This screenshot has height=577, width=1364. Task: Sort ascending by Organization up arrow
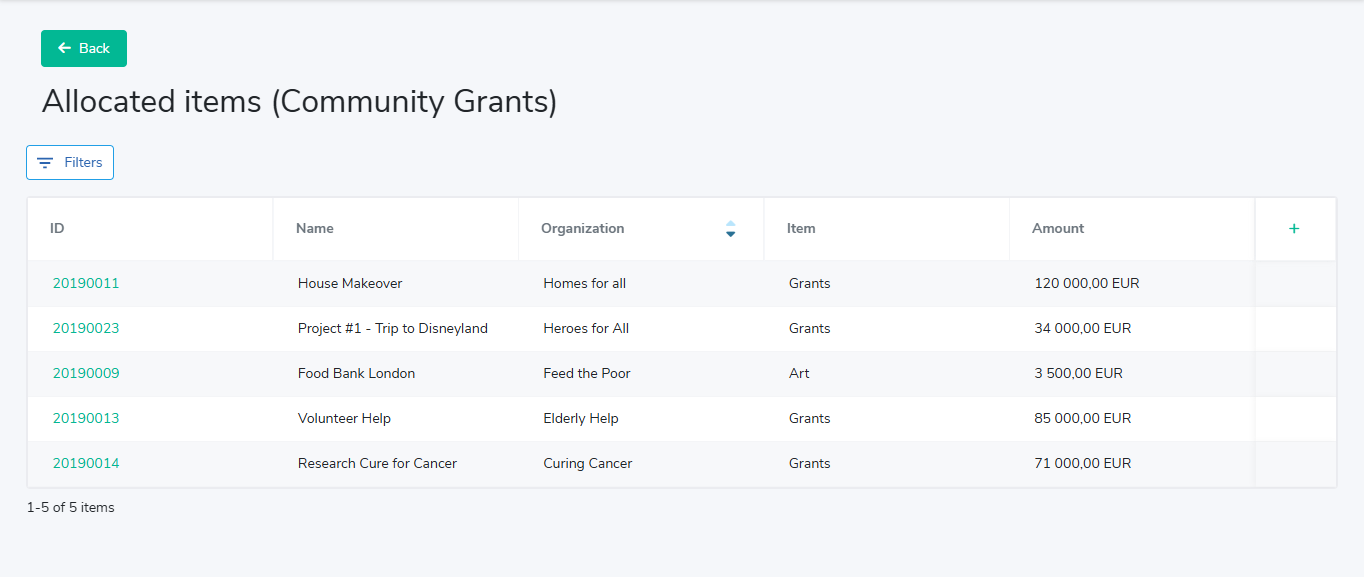pos(730,223)
